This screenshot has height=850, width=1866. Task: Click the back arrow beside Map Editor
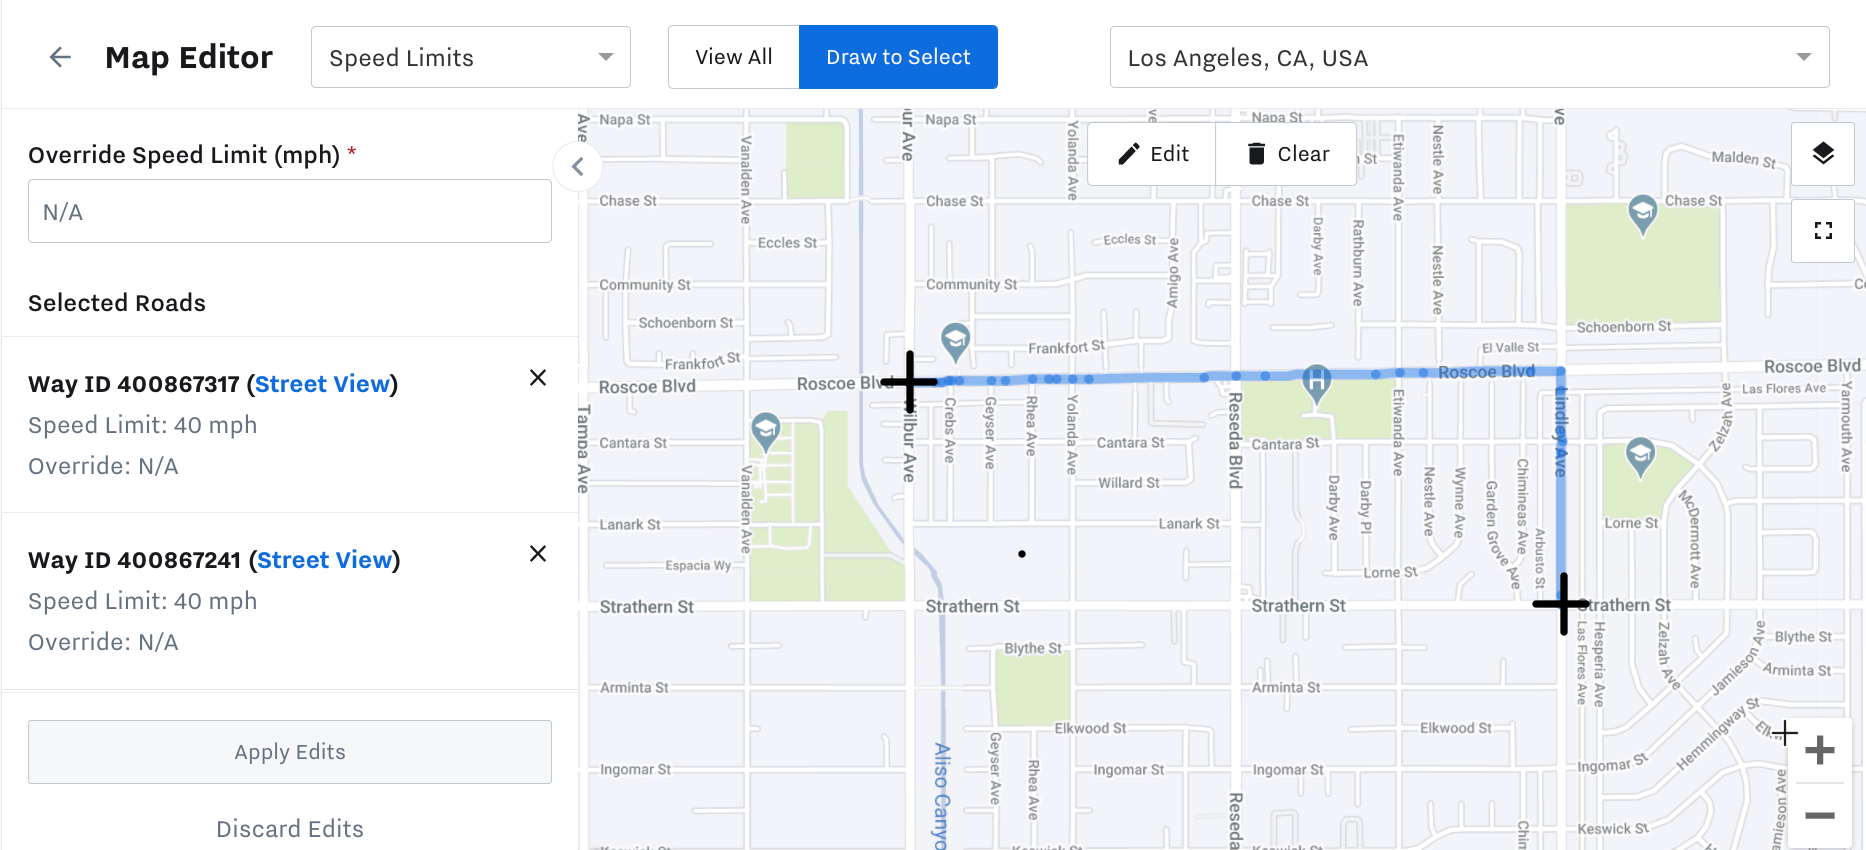(x=60, y=57)
